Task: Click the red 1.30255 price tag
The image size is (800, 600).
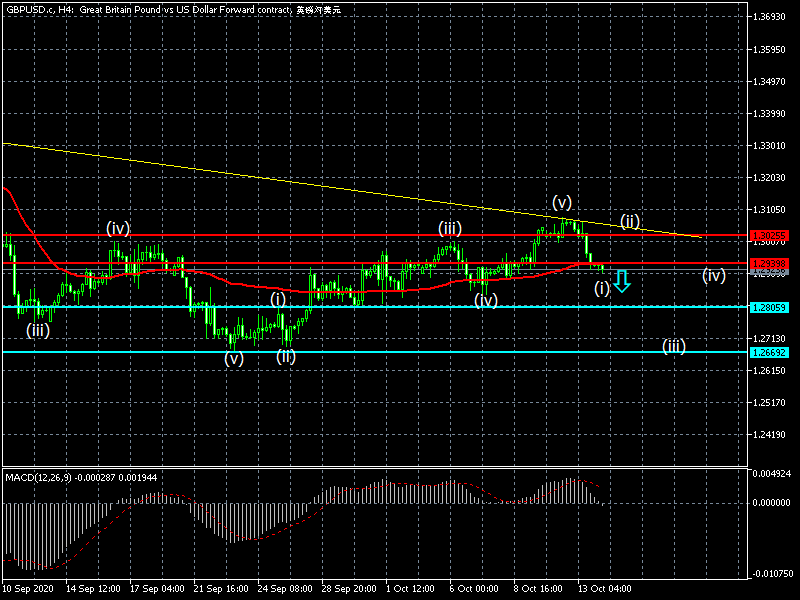Action: (769, 235)
